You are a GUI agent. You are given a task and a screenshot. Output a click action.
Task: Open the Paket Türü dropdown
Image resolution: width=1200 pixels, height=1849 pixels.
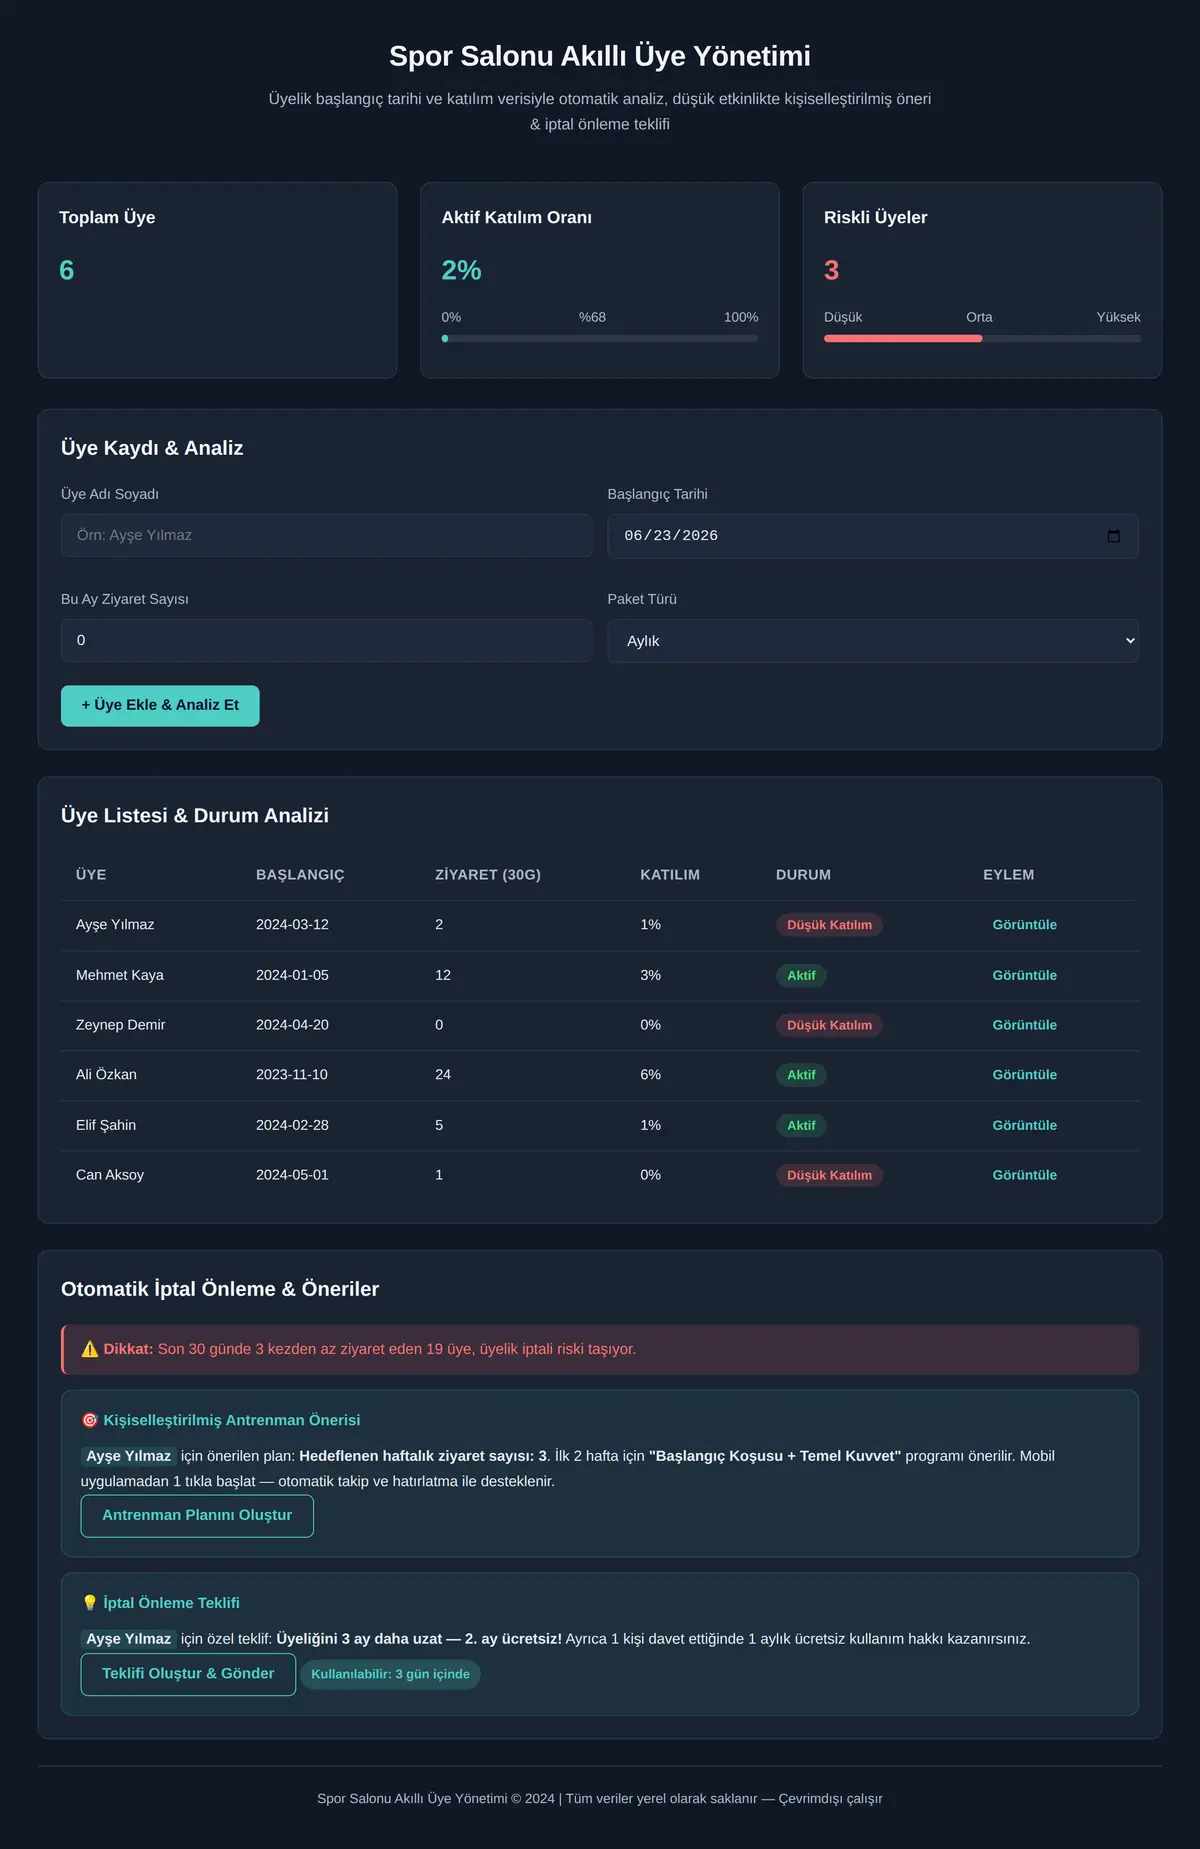click(873, 641)
